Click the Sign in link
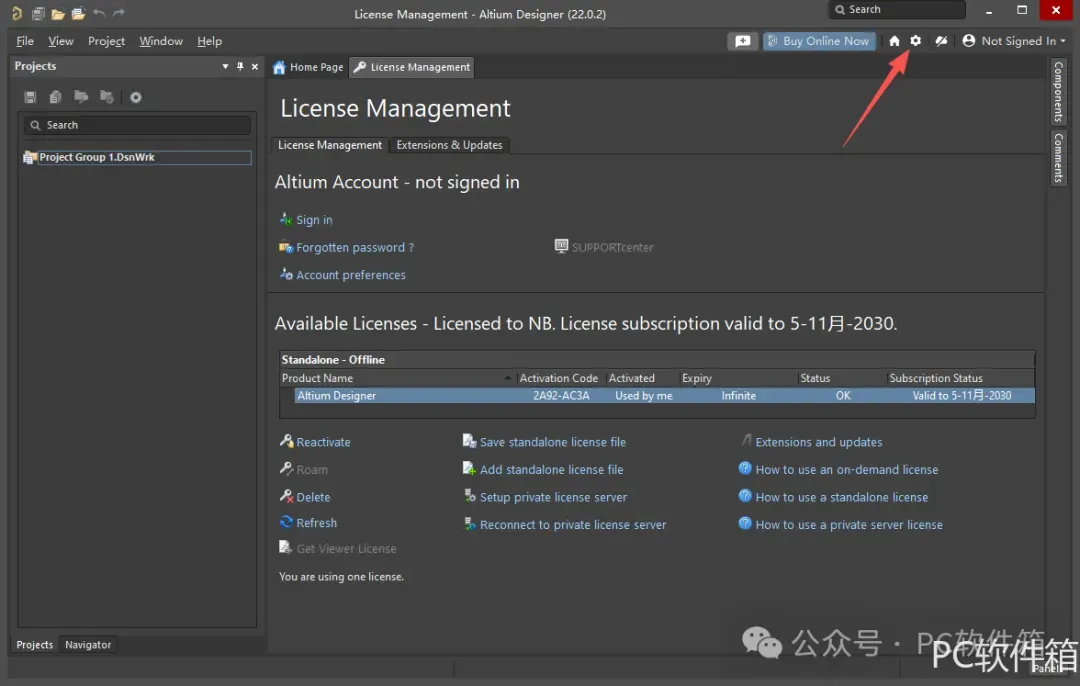 (313, 220)
